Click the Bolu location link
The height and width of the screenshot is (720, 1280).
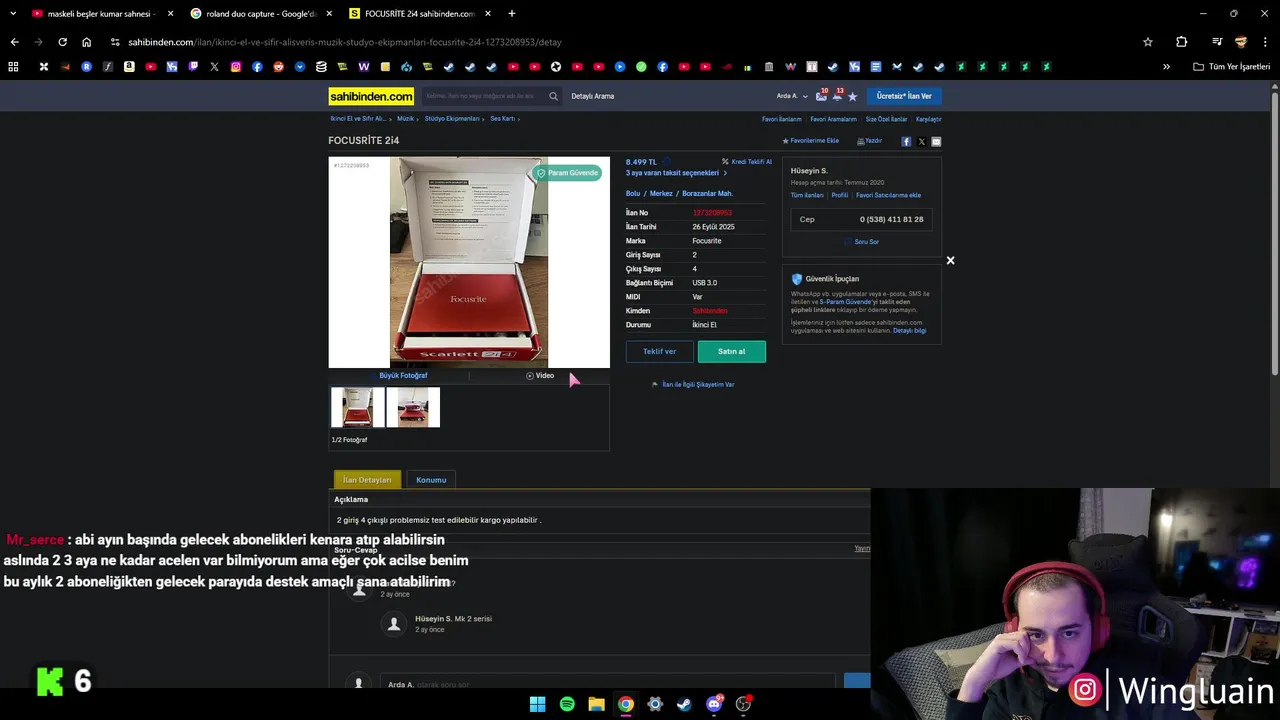[633, 194]
